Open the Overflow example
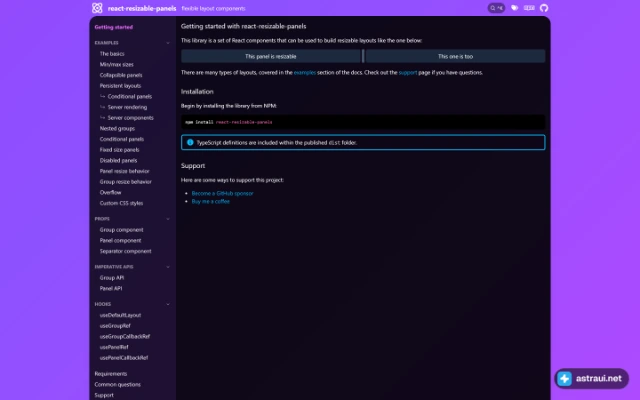 point(110,192)
